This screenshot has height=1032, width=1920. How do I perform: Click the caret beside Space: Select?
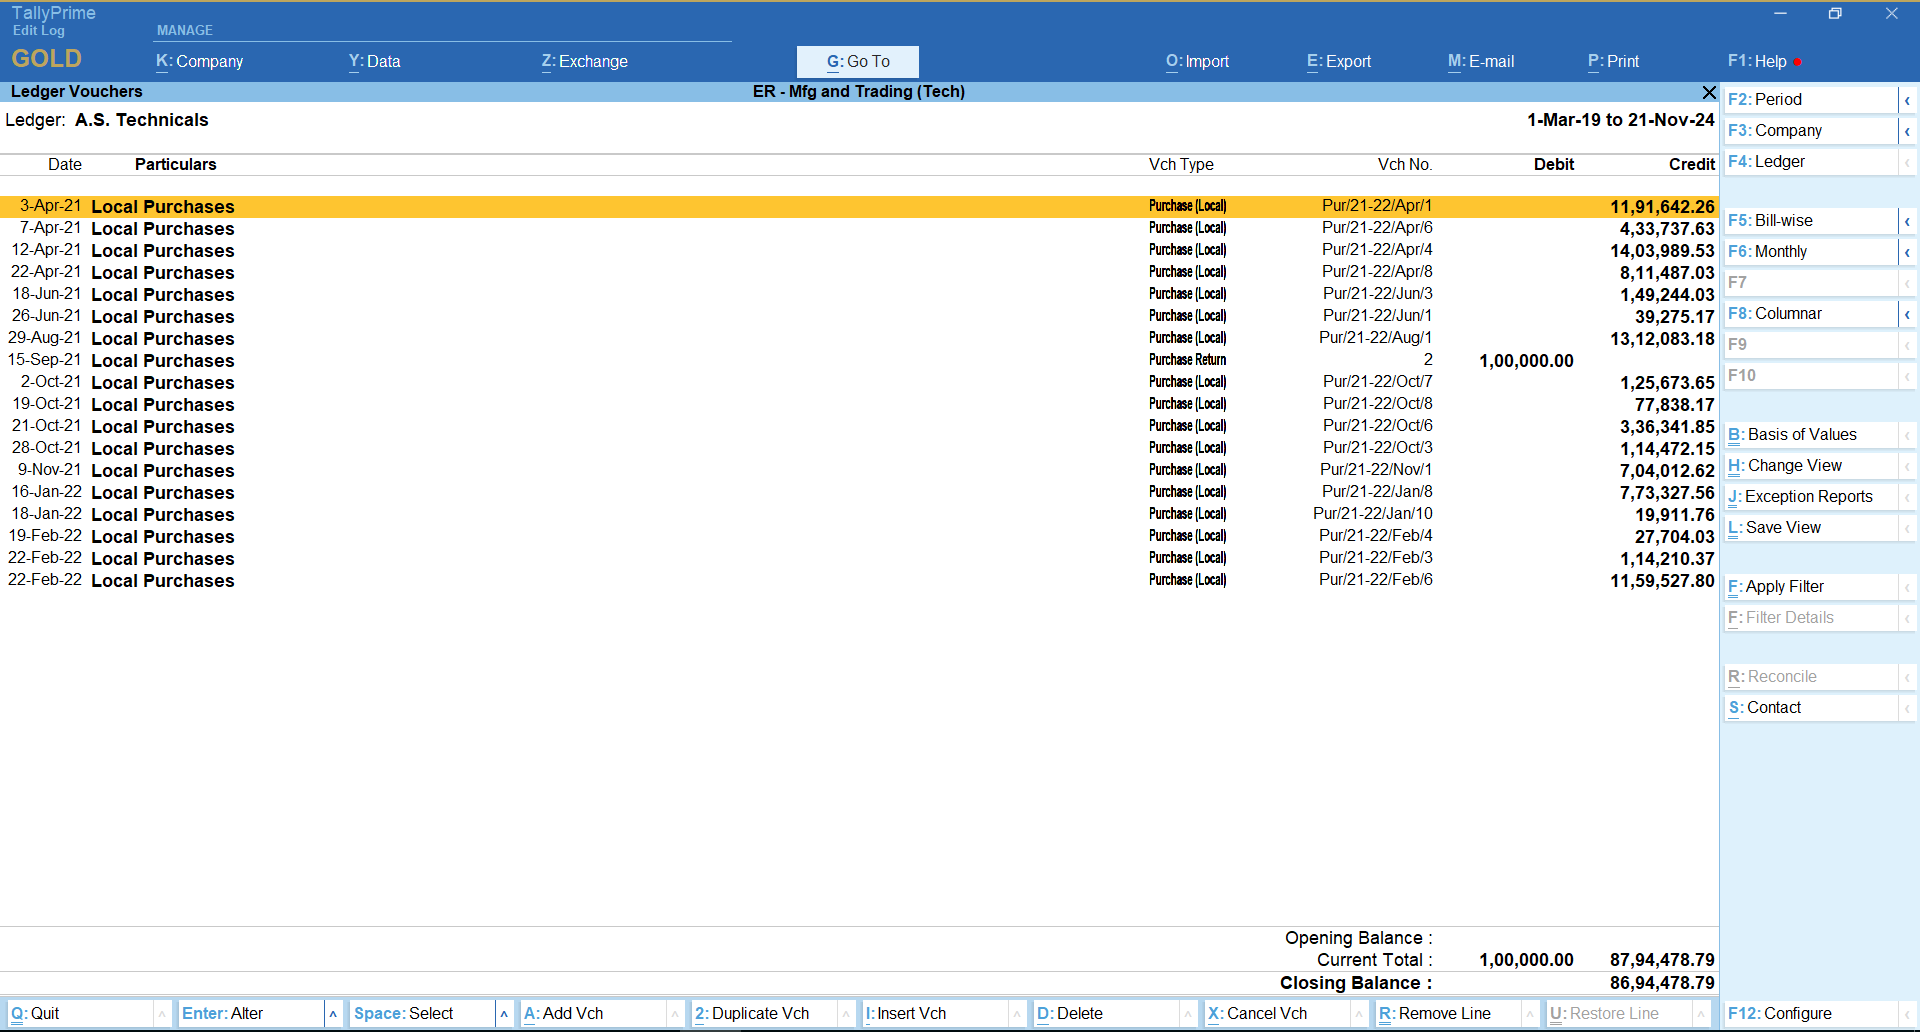pos(504,1014)
